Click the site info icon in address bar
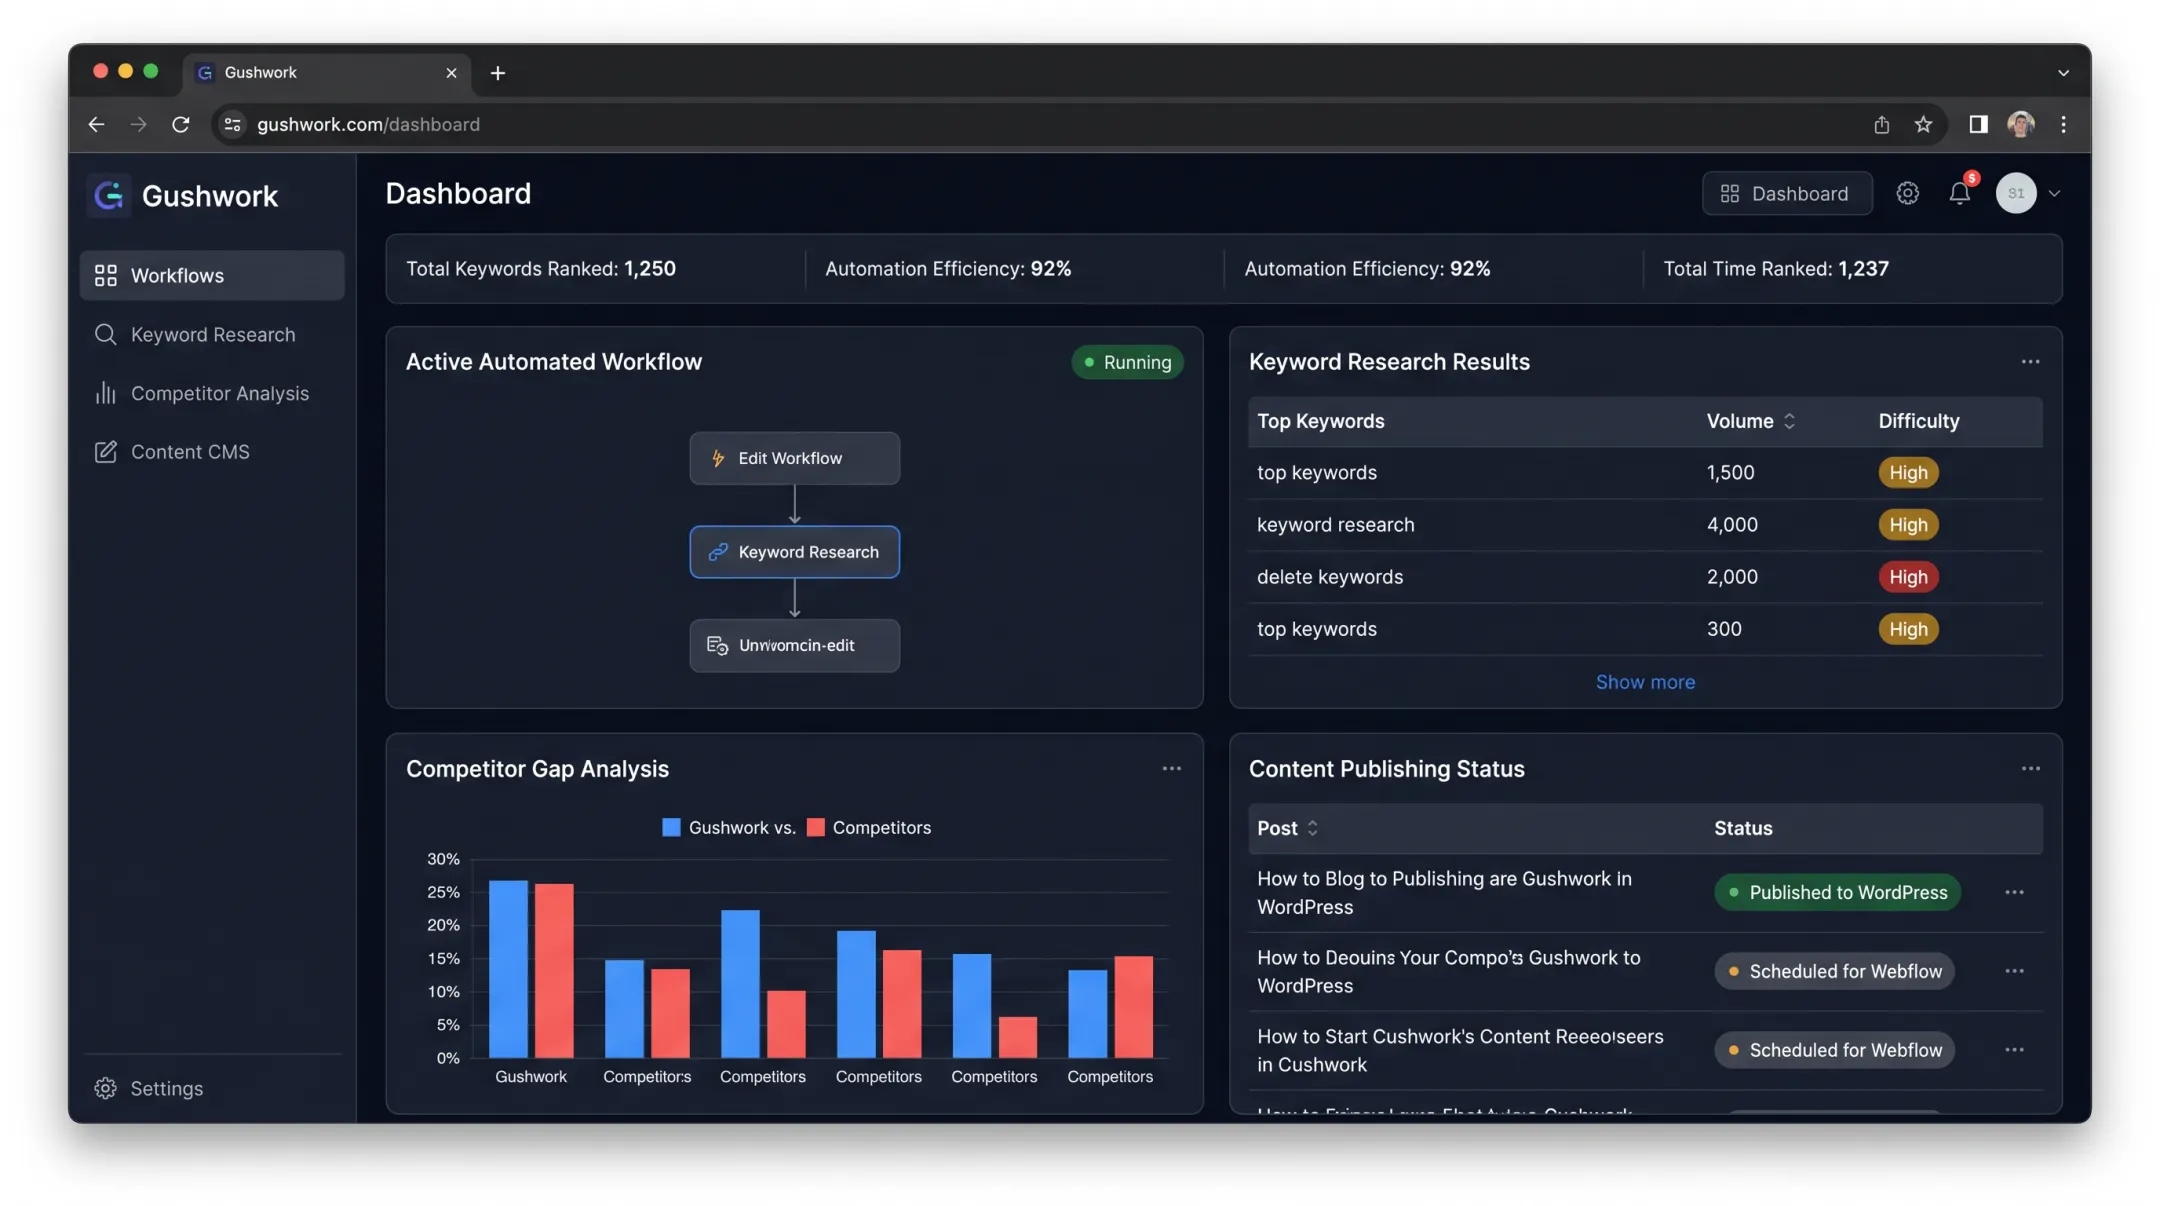Viewport: 2160px width, 1206px height. 232,124
